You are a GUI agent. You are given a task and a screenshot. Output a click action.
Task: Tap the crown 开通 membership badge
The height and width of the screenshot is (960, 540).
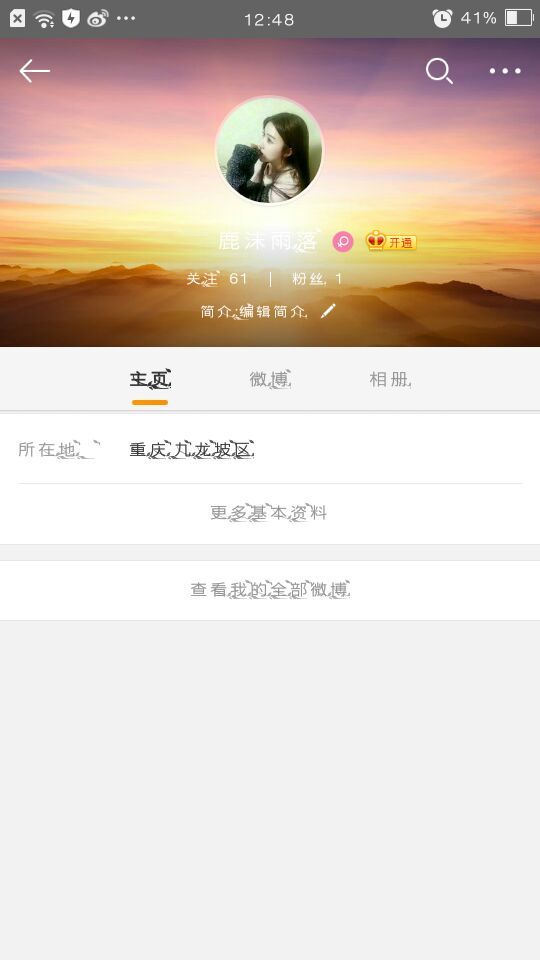click(x=391, y=242)
